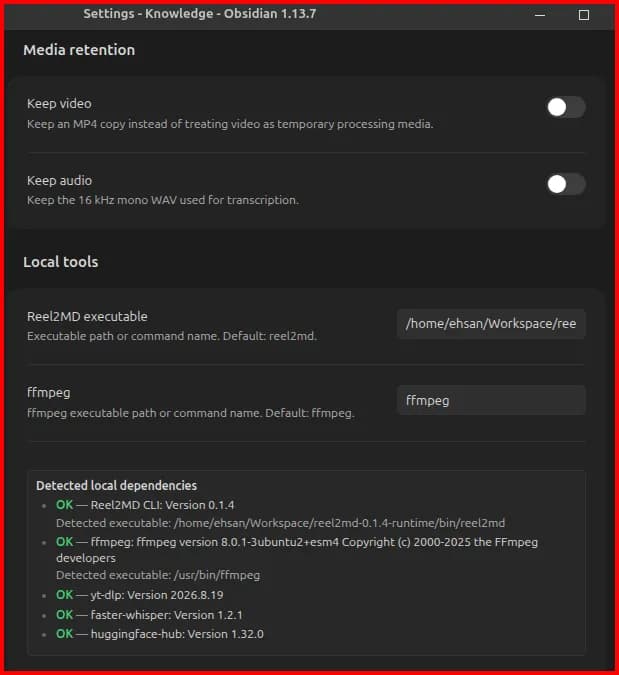Click the faster-whisper Version 1.2.1 entry
This screenshot has height=675, width=619.
149,615
